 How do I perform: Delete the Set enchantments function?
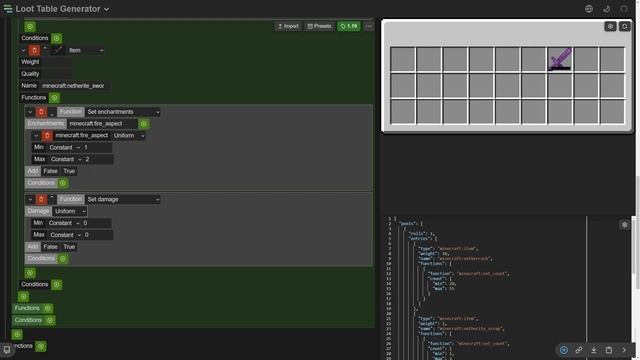[x=41, y=112]
